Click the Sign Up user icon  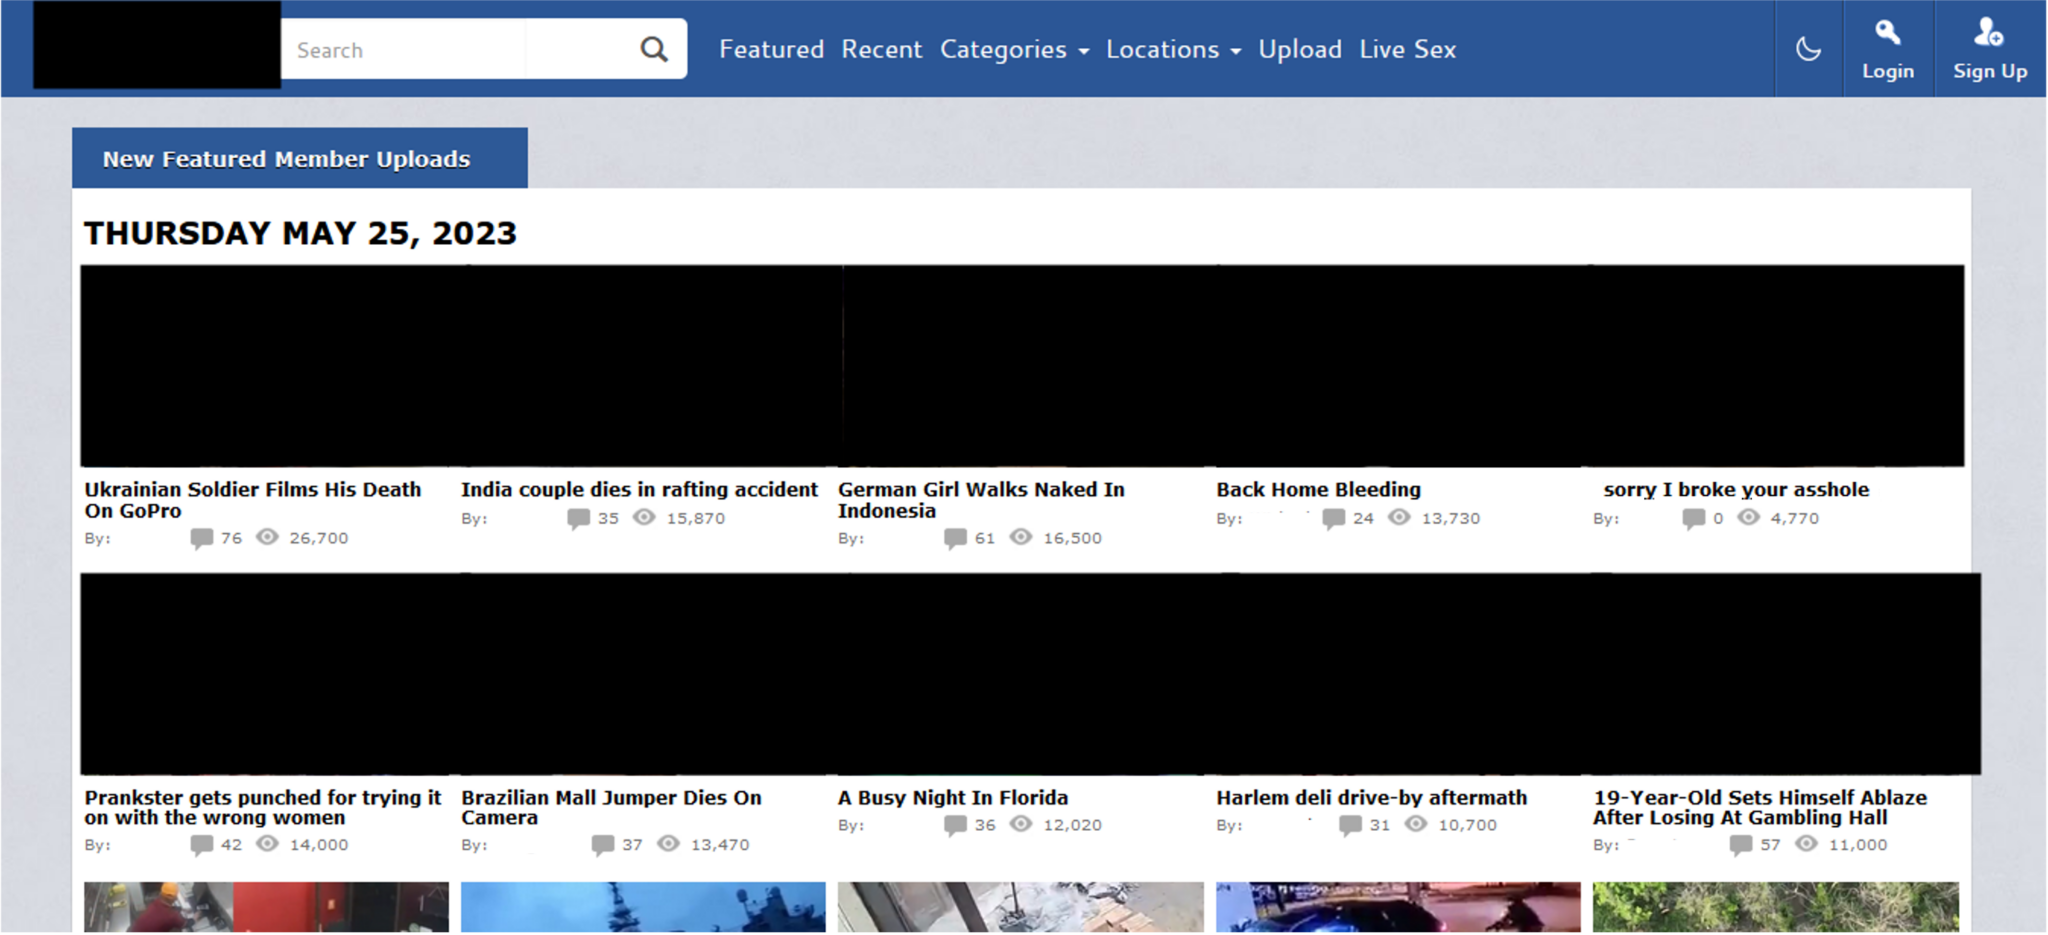[x=1988, y=32]
